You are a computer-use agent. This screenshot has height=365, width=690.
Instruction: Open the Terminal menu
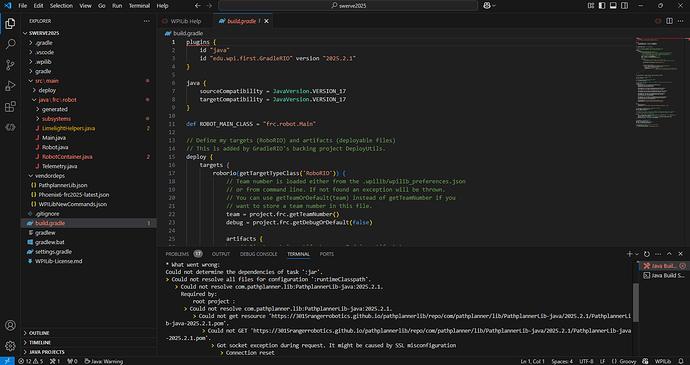[139, 6]
